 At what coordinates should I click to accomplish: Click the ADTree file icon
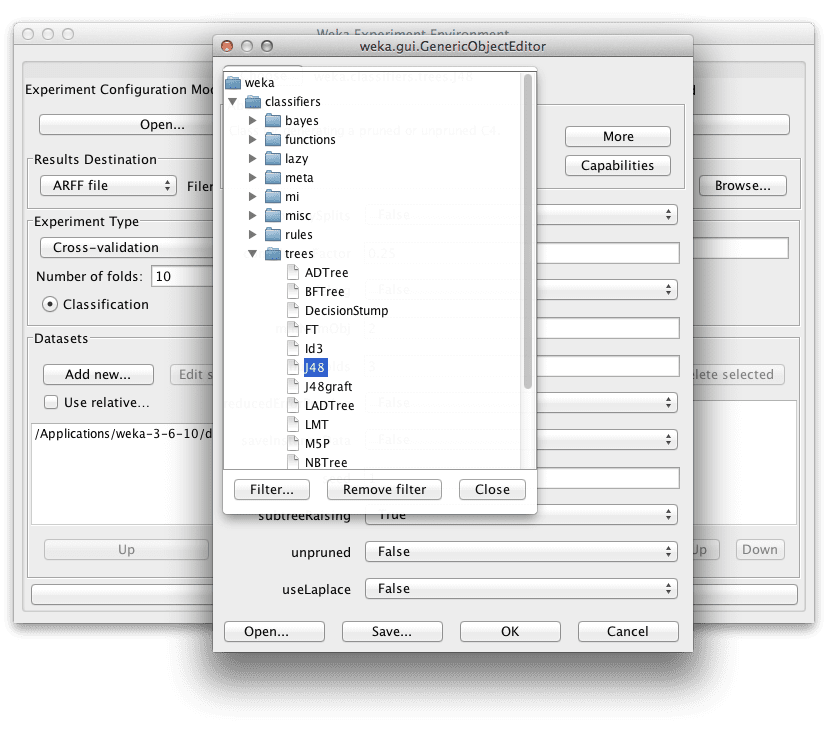[293, 272]
